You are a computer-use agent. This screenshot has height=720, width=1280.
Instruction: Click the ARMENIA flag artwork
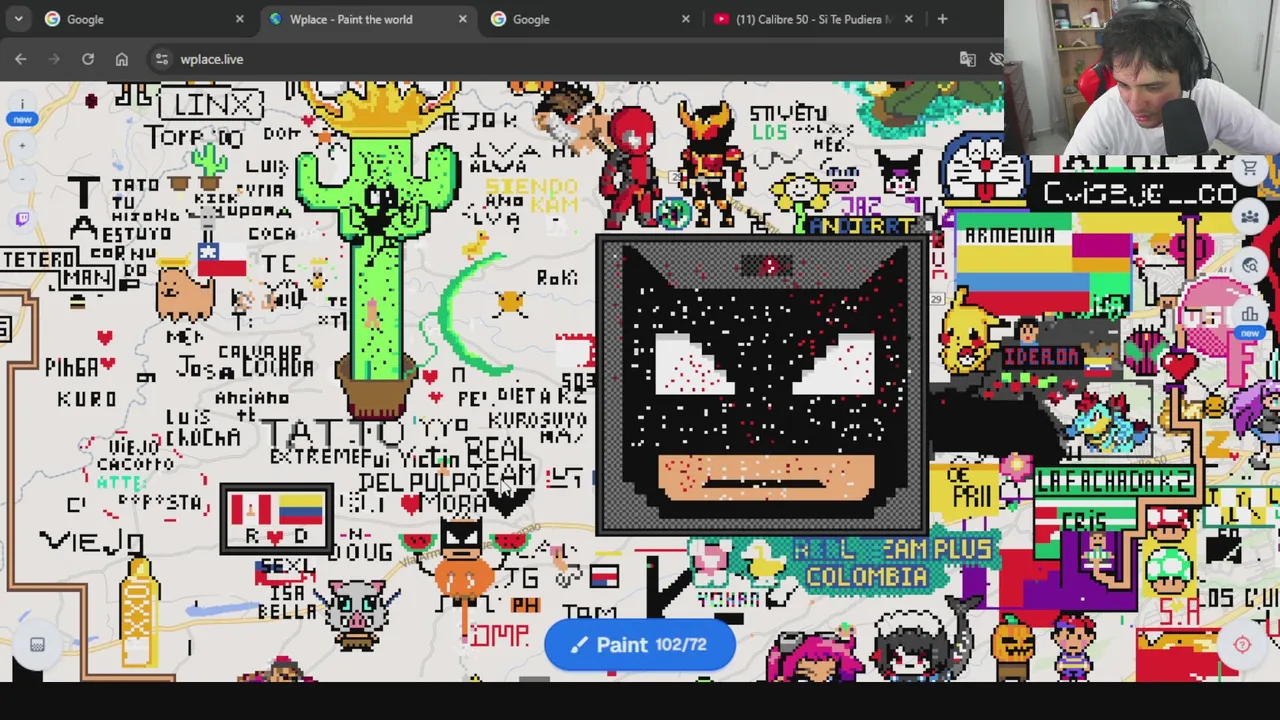pos(1041,266)
